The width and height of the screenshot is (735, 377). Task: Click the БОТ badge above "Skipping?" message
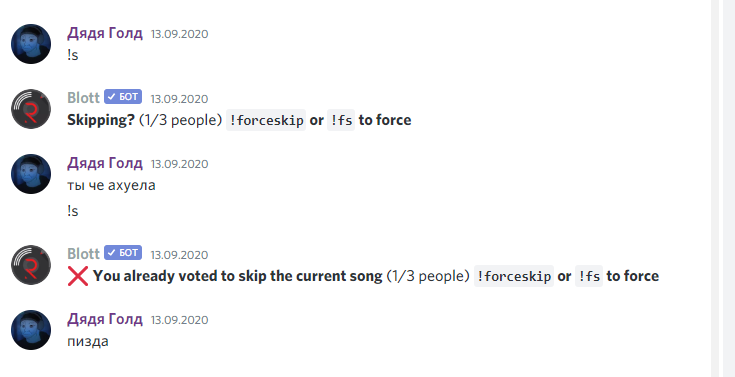click(123, 97)
